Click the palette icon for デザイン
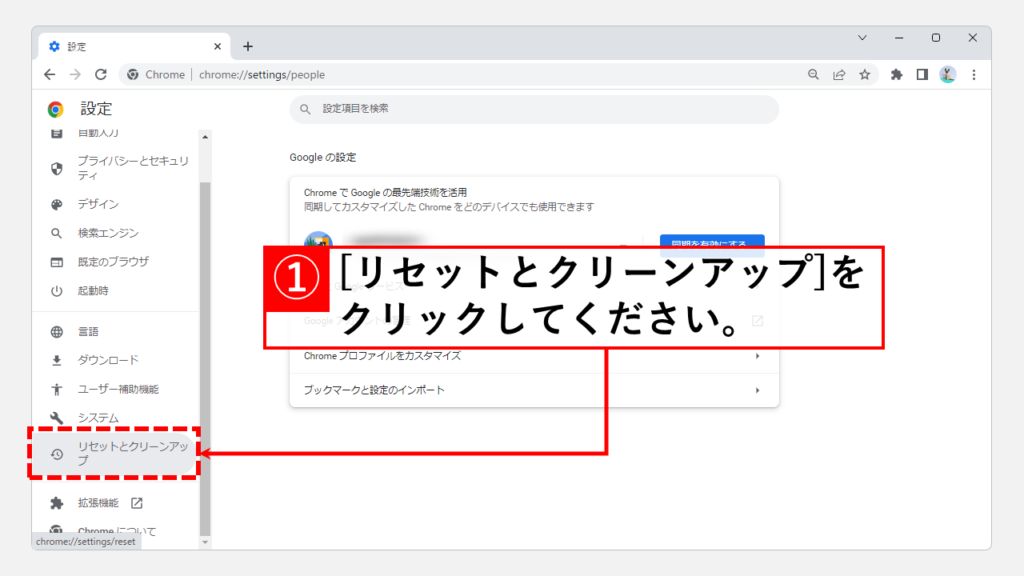 pyautogui.click(x=57, y=204)
